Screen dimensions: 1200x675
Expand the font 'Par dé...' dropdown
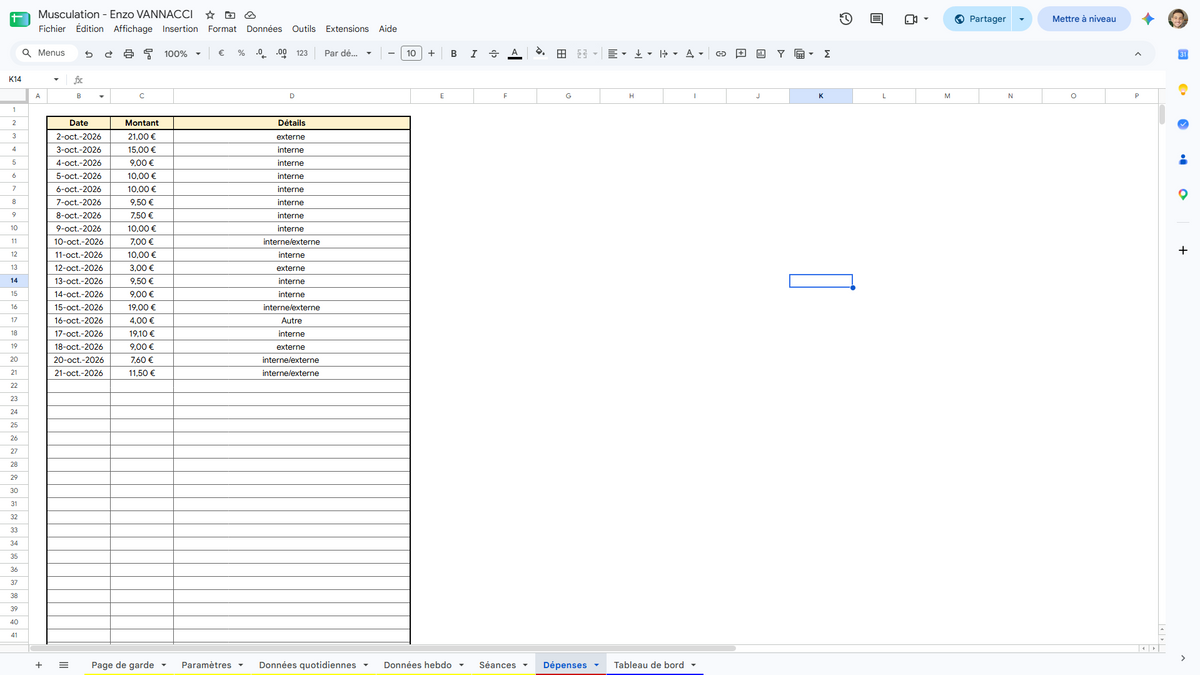coord(348,54)
